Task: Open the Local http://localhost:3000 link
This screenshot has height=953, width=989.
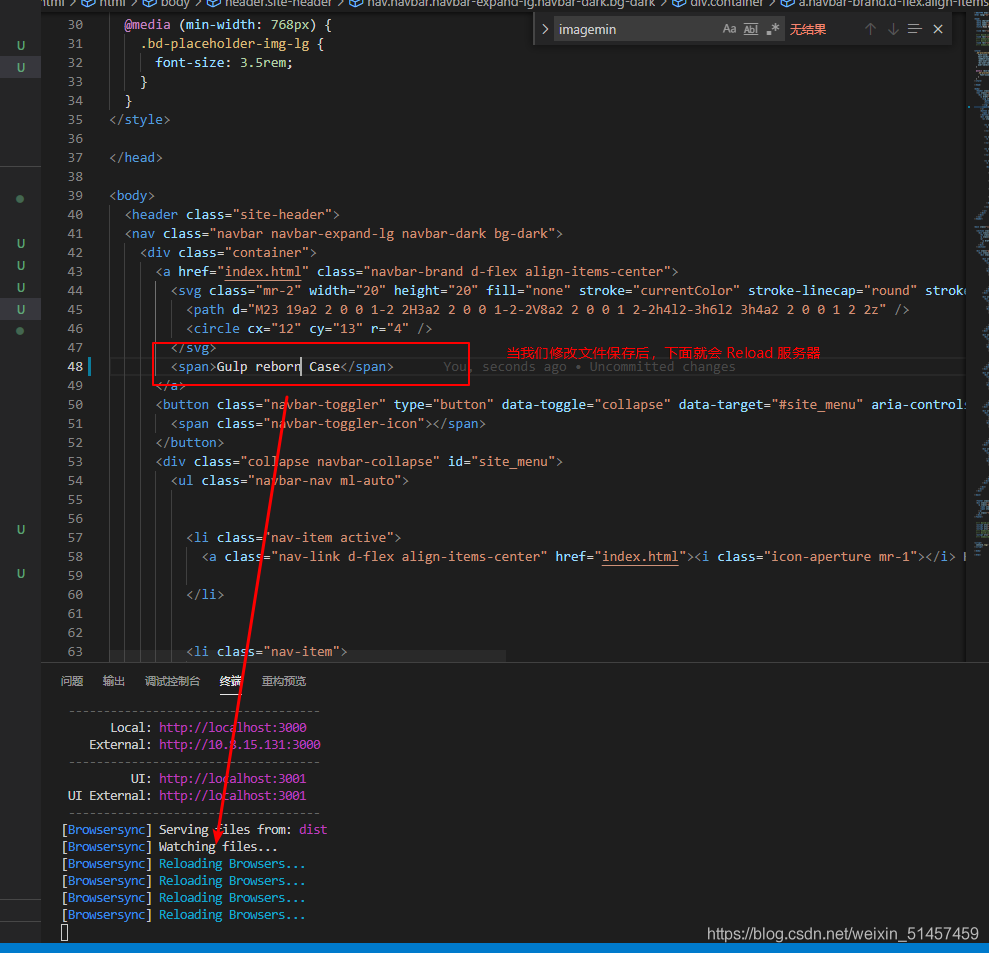Action: (x=233, y=727)
